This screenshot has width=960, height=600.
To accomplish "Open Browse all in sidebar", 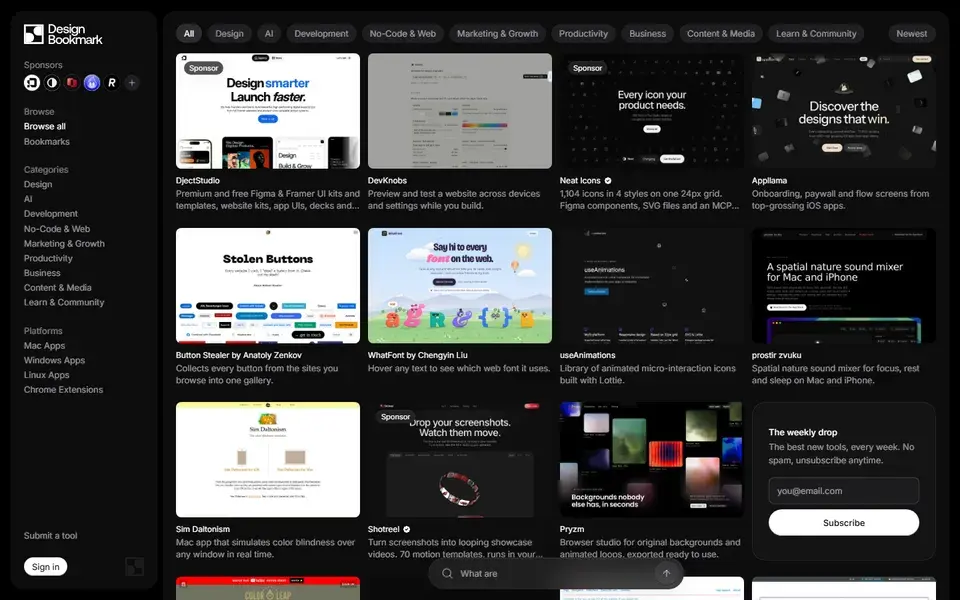I will point(45,126).
